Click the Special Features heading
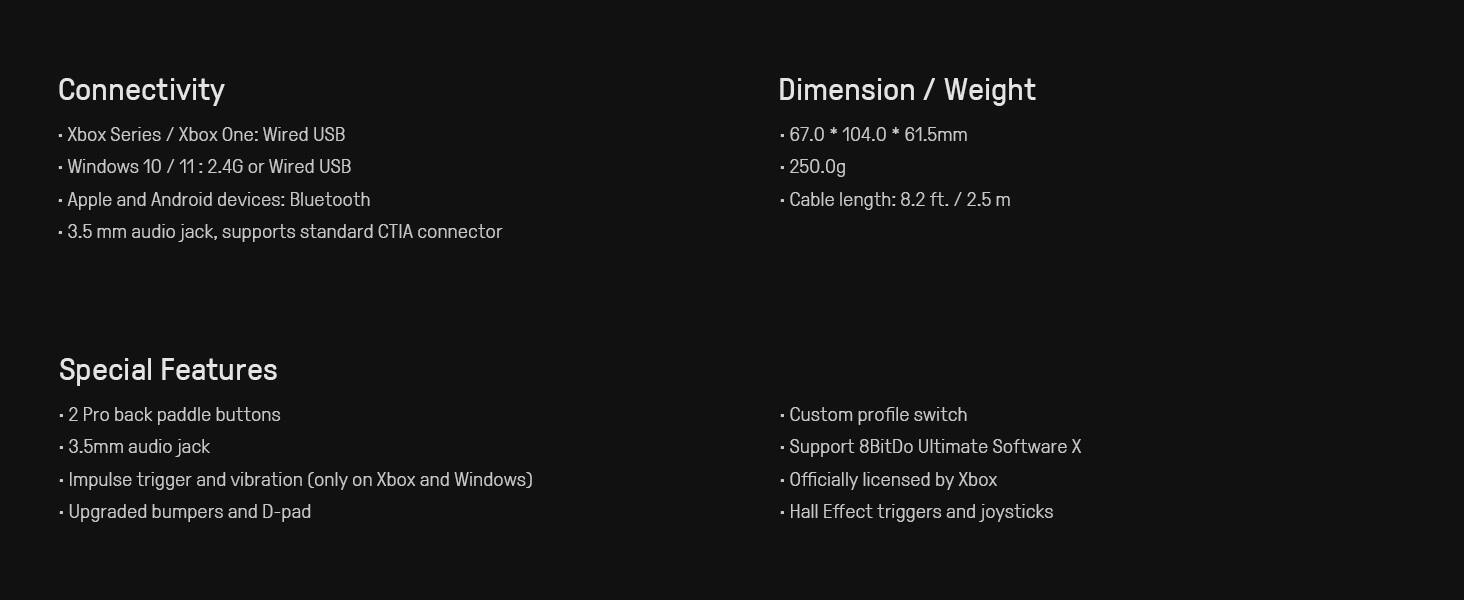Screen dimensions: 1464x600 point(168,370)
